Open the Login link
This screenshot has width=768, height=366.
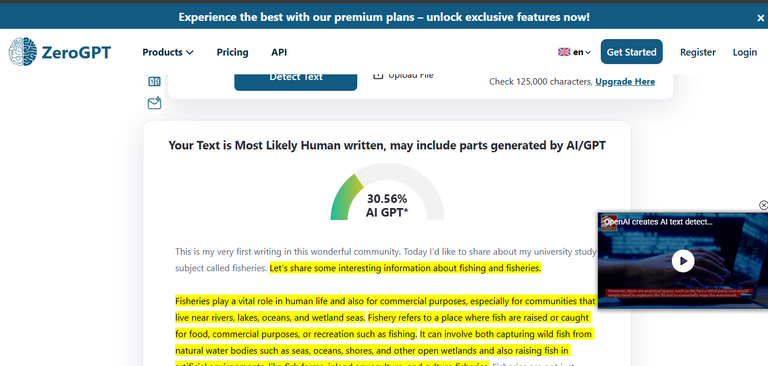744,52
